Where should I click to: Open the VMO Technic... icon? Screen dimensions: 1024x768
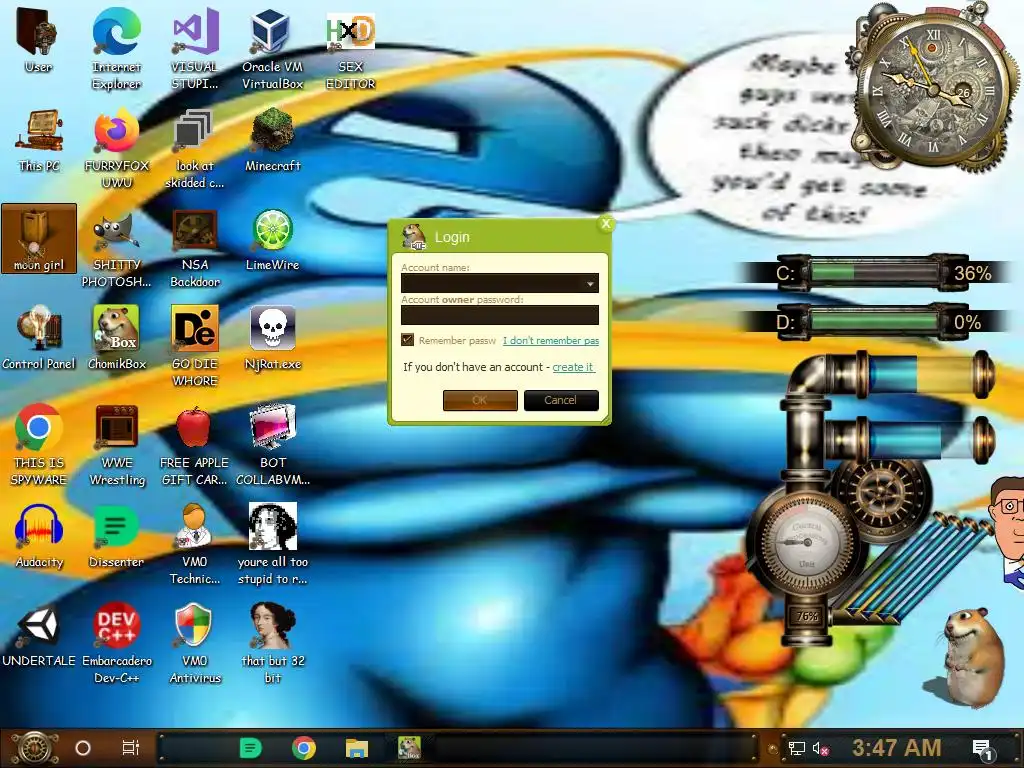[x=195, y=545]
